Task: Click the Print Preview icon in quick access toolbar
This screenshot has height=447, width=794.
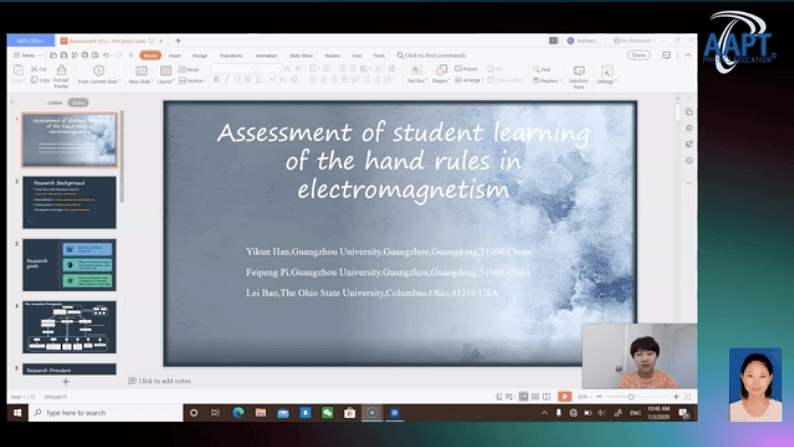Action: coord(95,55)
